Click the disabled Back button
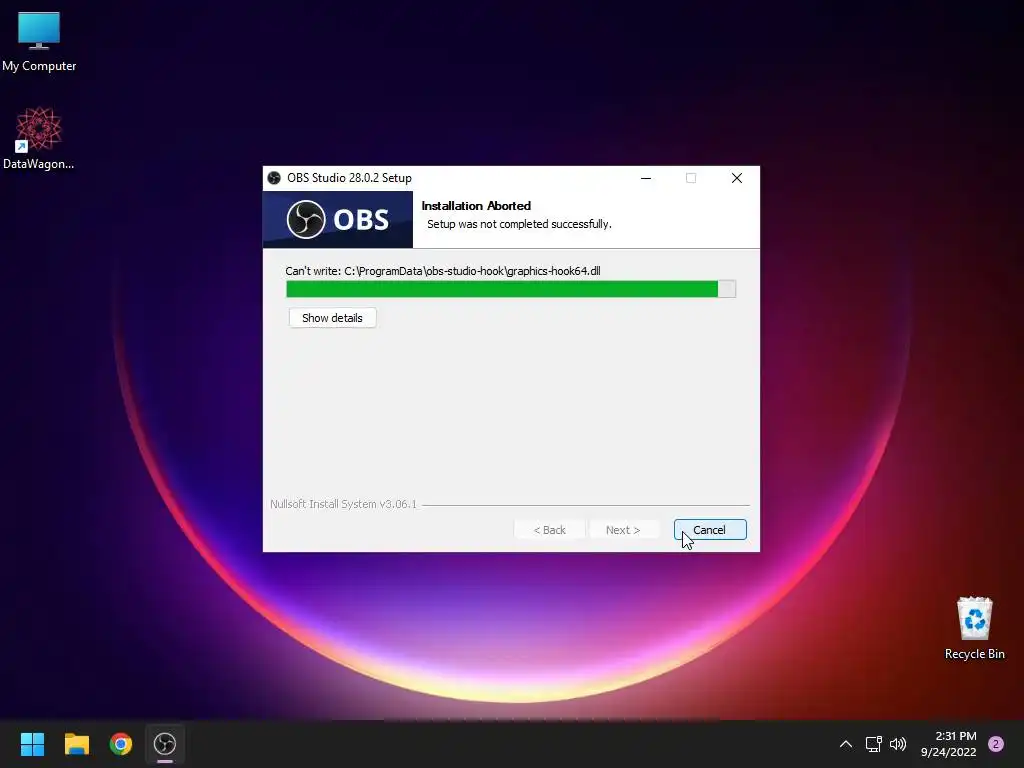Viewport: 1024px width, 768px height. [x=550, y=530]
